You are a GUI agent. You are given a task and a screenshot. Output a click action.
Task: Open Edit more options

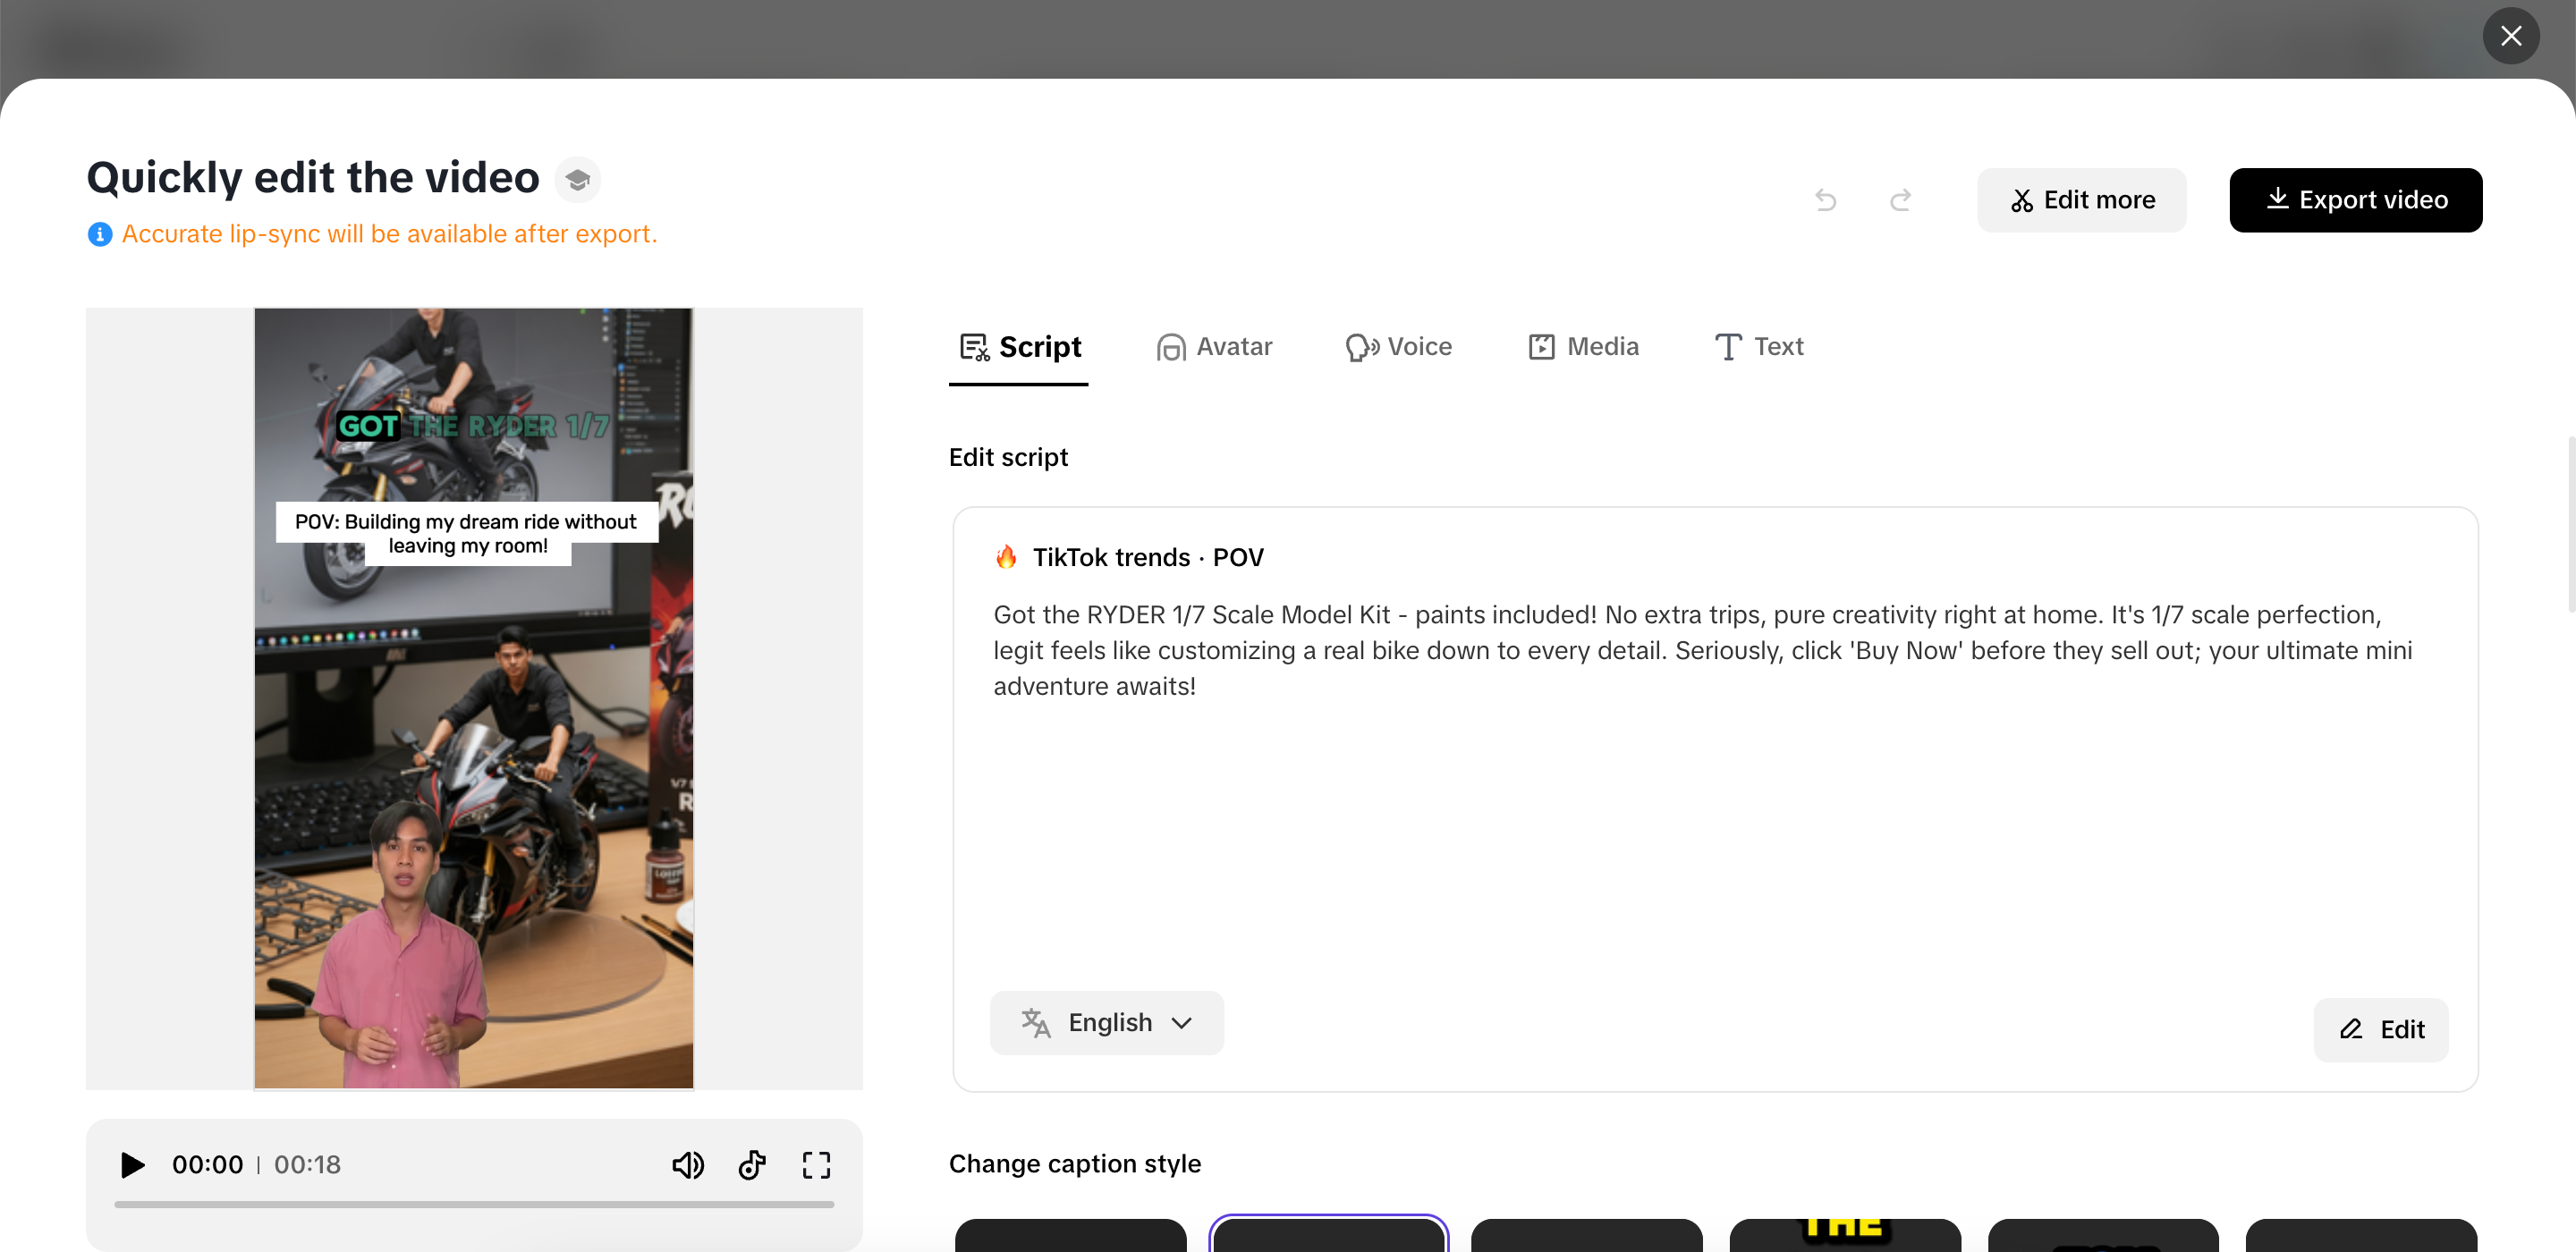(2081, 200)
